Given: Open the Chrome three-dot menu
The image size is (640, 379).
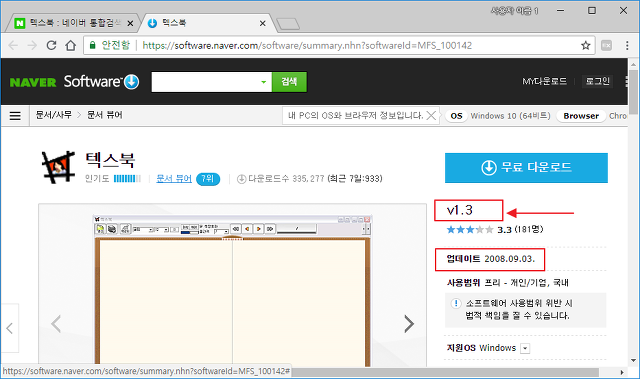Looking at the screenshot, I should [627, 45].
